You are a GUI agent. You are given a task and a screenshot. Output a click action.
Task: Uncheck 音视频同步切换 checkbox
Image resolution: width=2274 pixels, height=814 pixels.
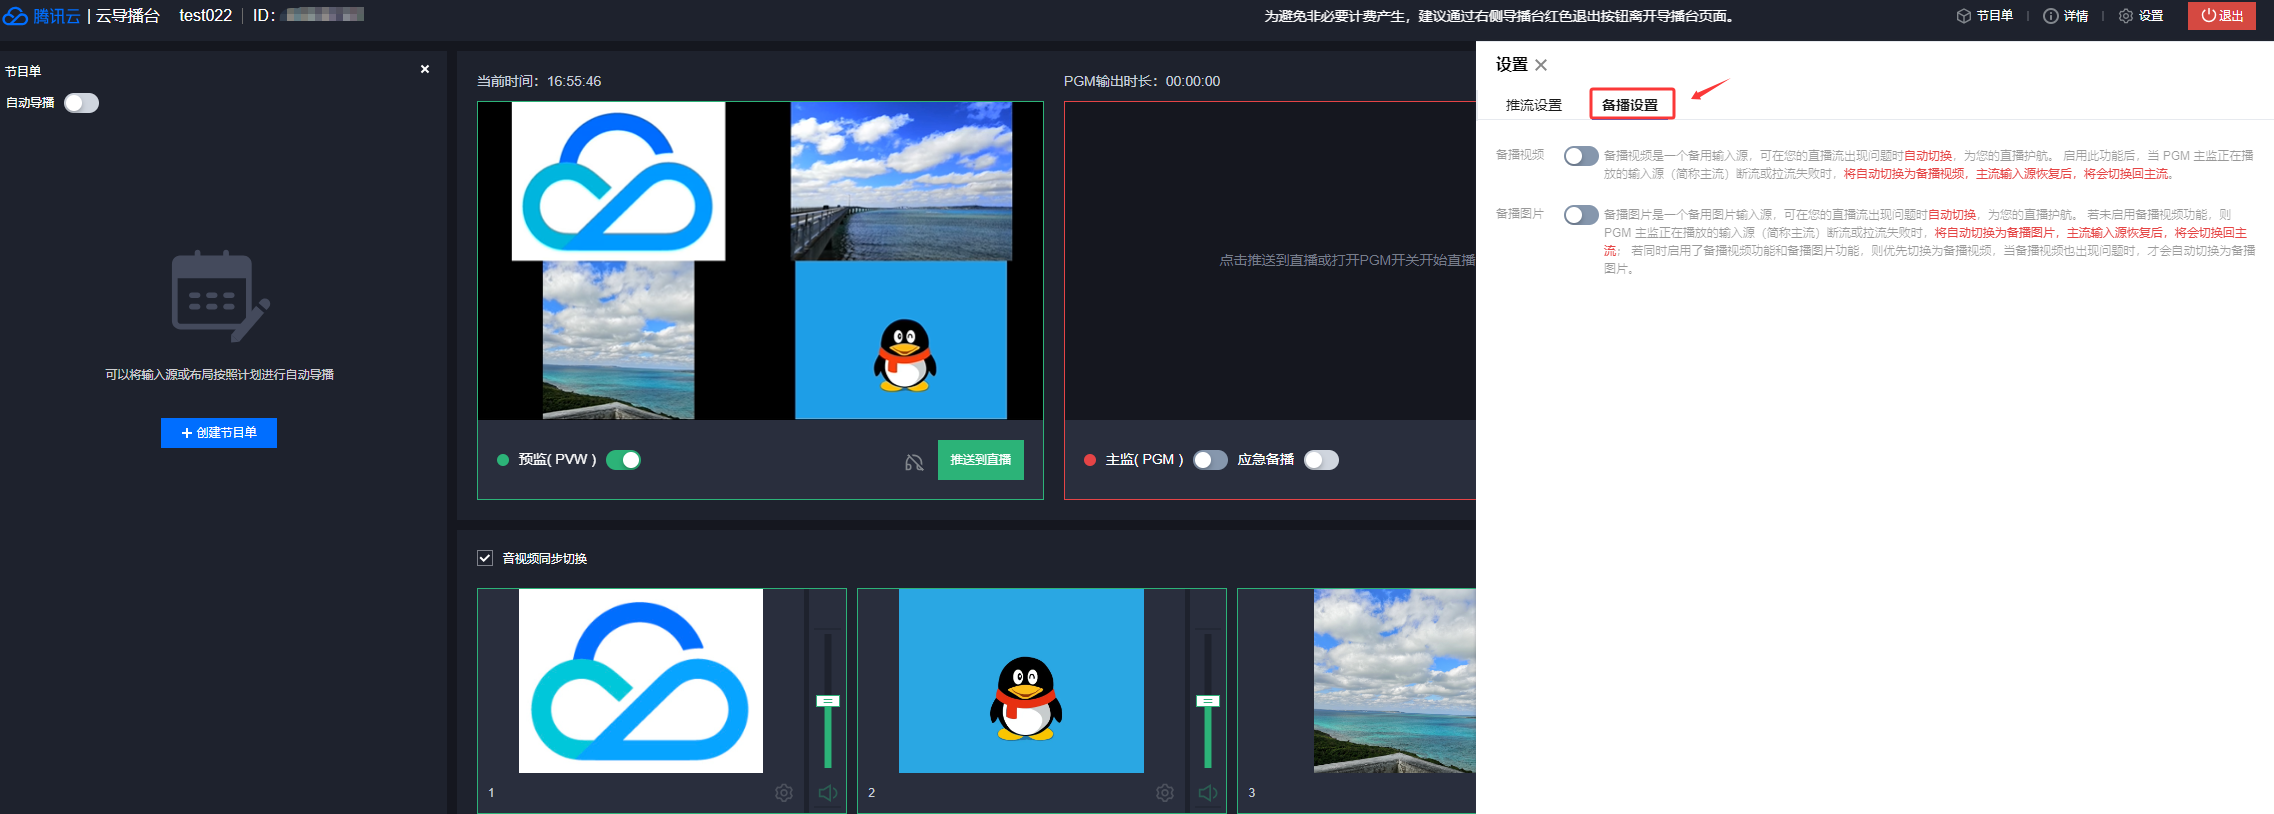click(x=485, y=558)
